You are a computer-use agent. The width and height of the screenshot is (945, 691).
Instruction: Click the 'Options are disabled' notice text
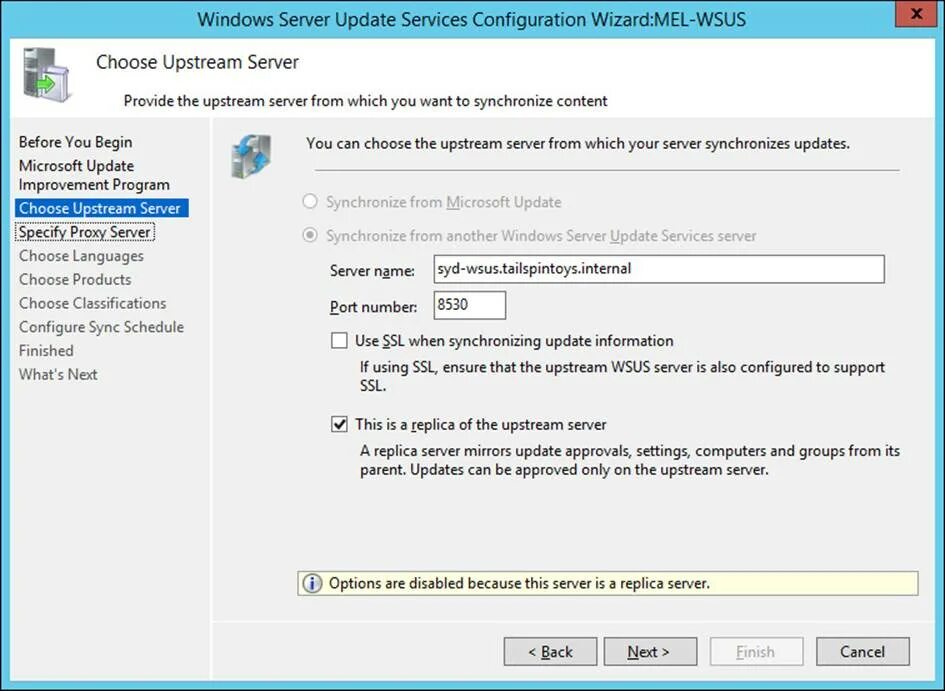point(519,583)
